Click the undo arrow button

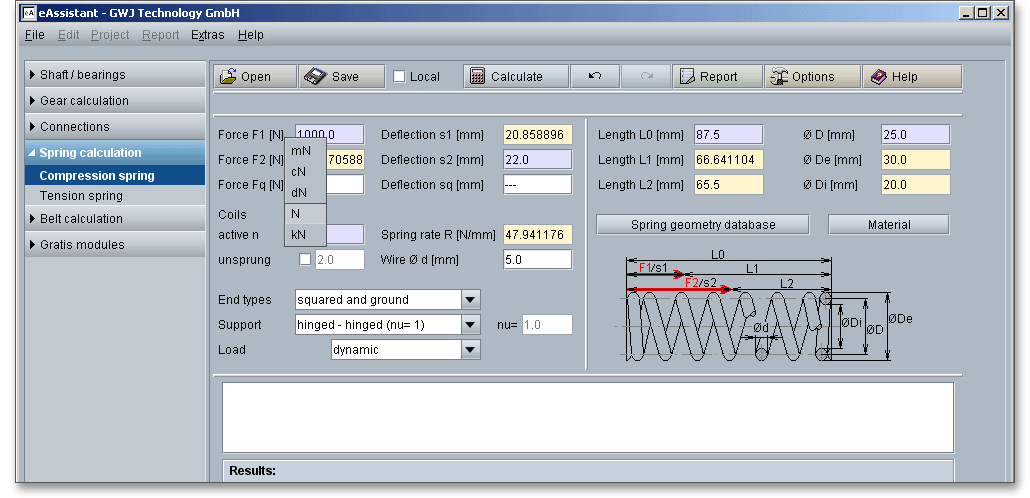(x=595, y=76)
